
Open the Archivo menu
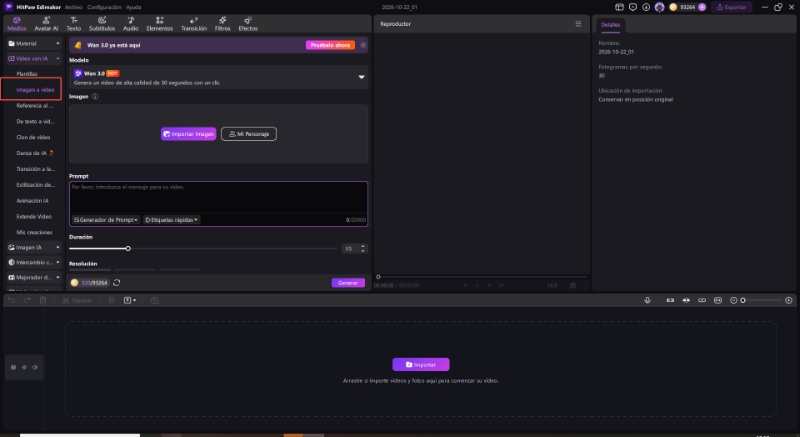(x=73, y=7)
